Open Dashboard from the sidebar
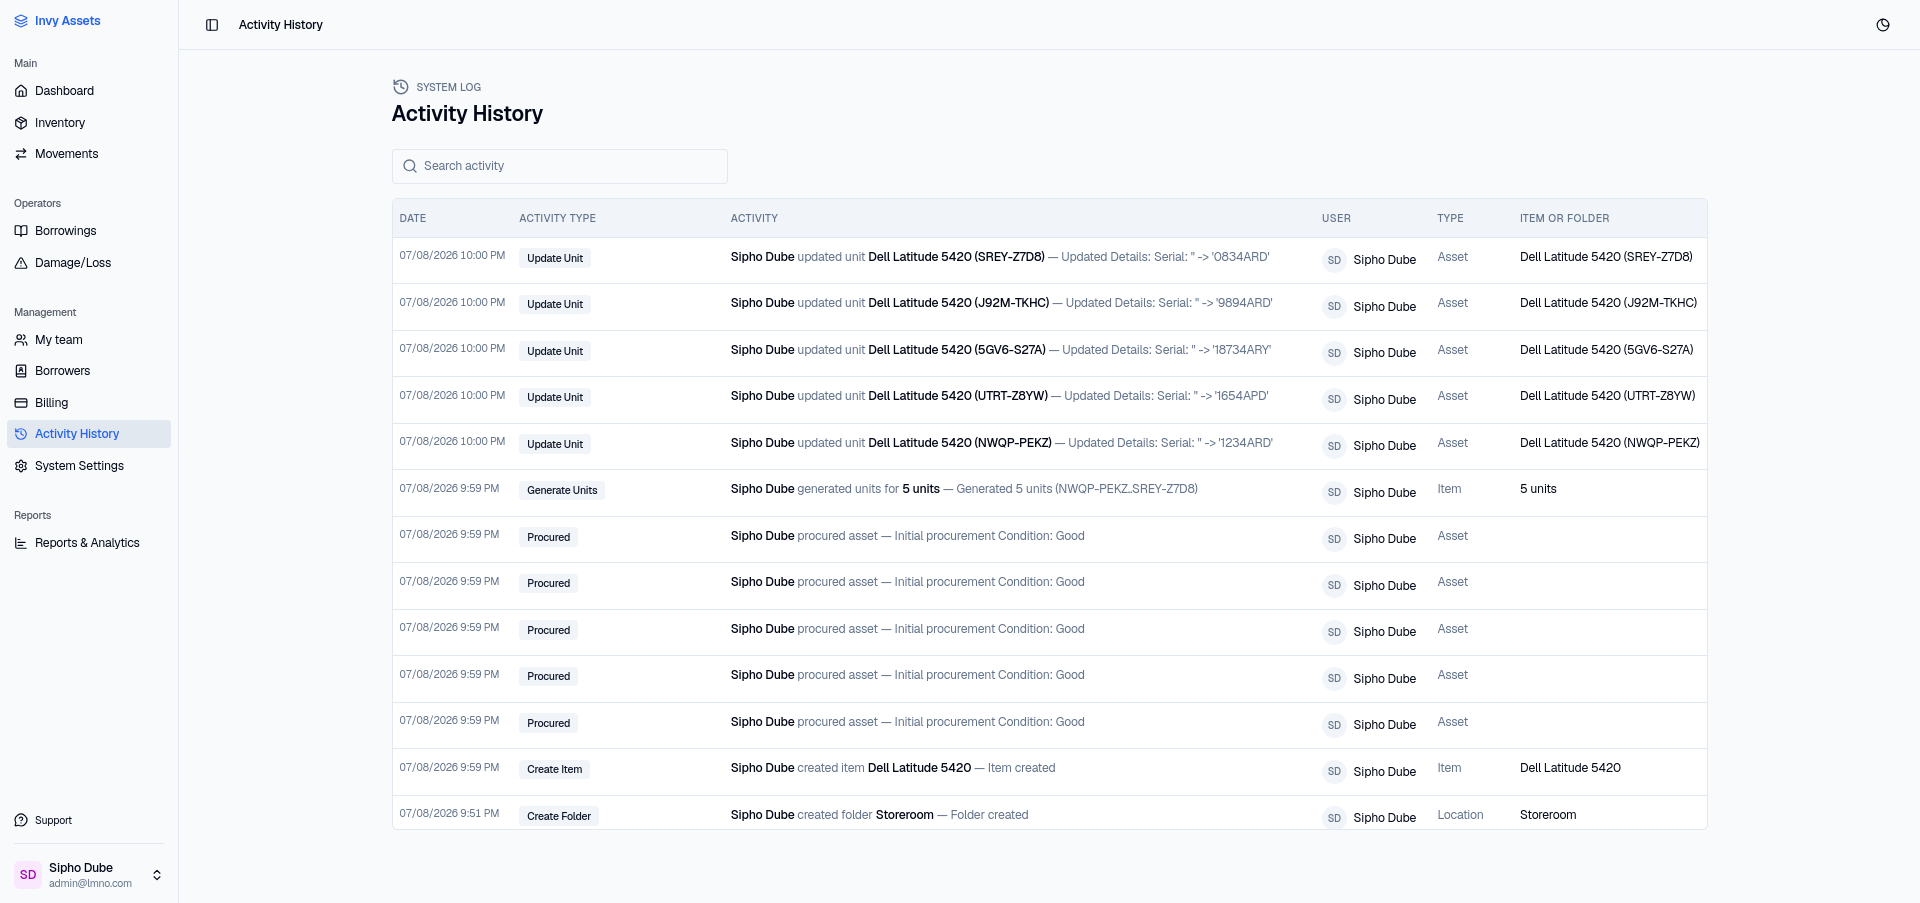This screenshot has width=1920, height=903. (x=89, y=91)
